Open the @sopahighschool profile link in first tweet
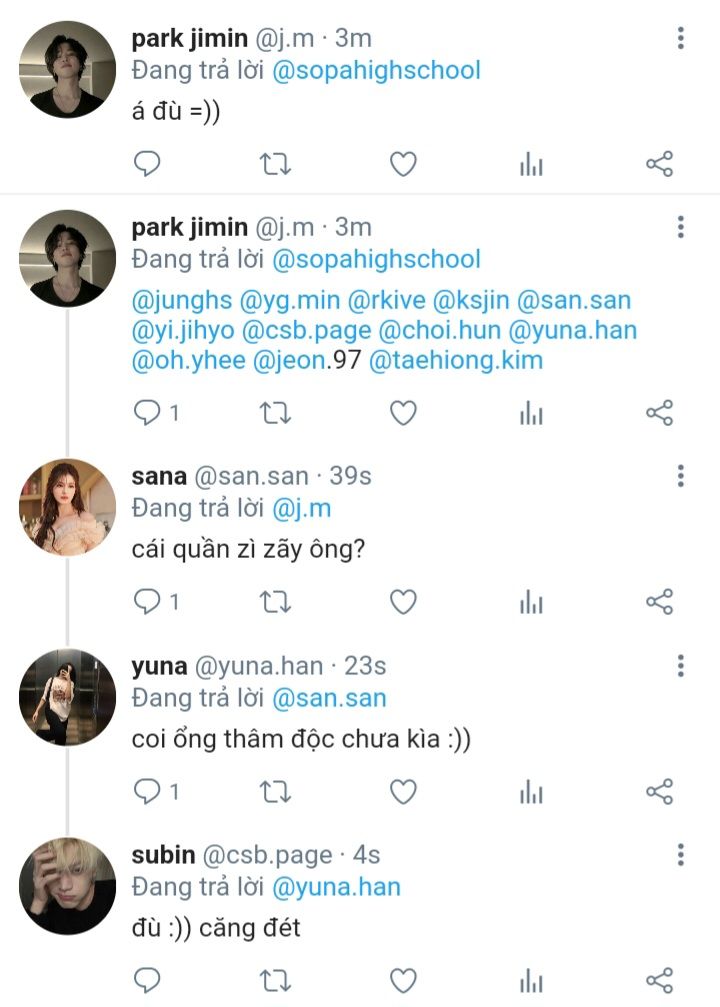Viewport: 720px width, 1007px height. click(376, 70)
